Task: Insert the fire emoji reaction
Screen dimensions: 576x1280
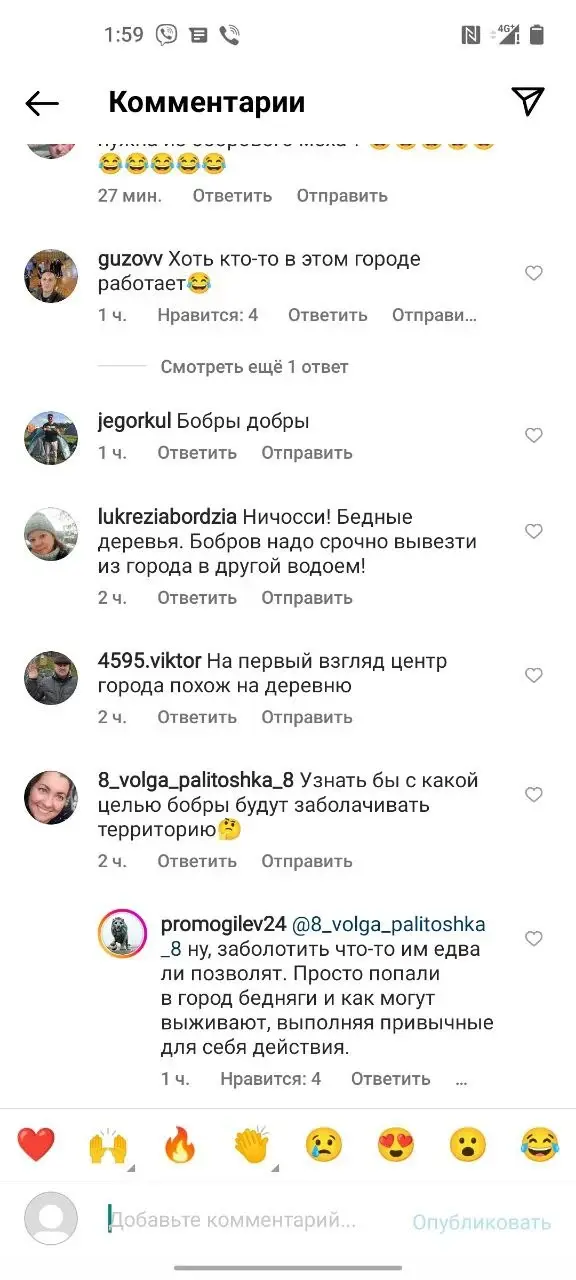Action: (x=180, y=1144)
